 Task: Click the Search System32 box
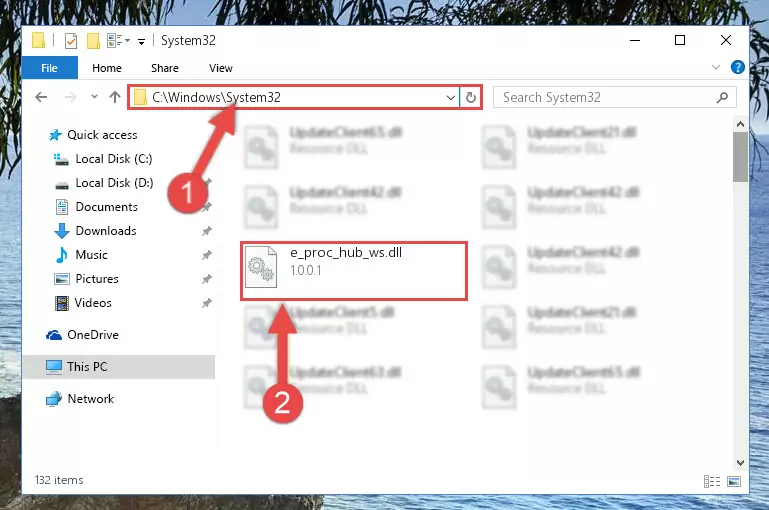click(615, 97)
